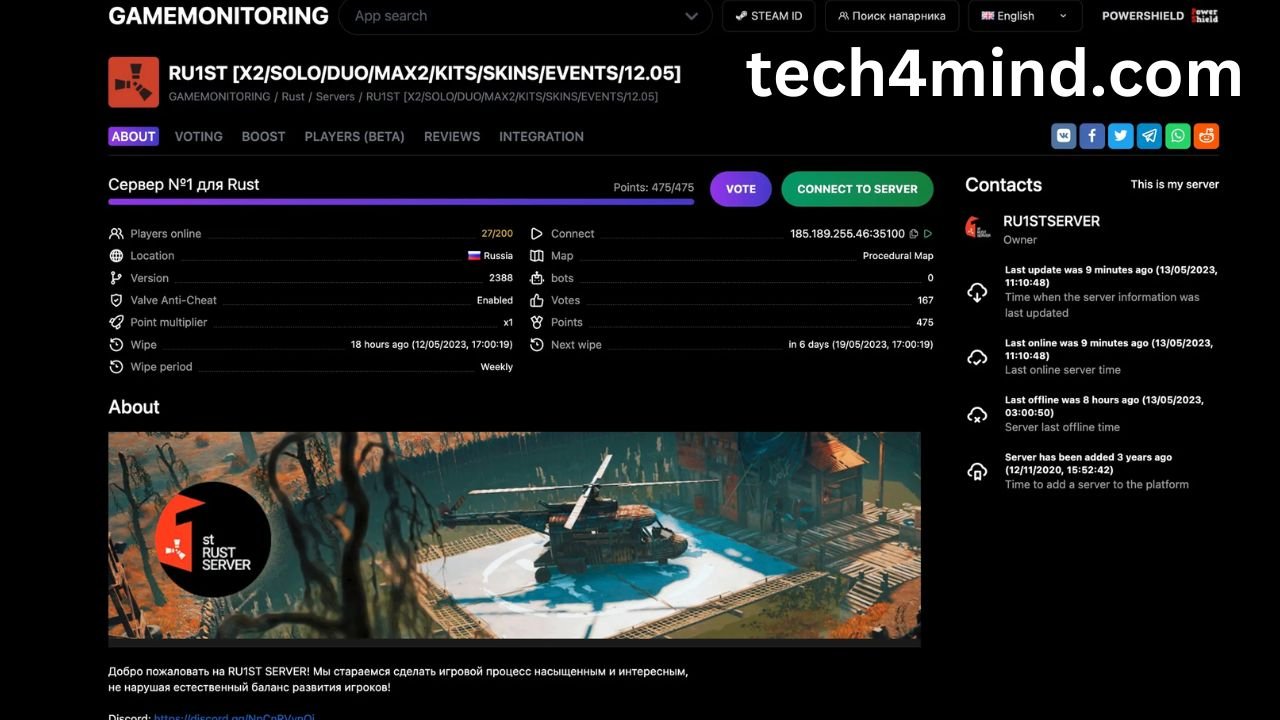Screen dimensions: 1280x720
Task: Share the server on Reddit
Action: 1207,136
